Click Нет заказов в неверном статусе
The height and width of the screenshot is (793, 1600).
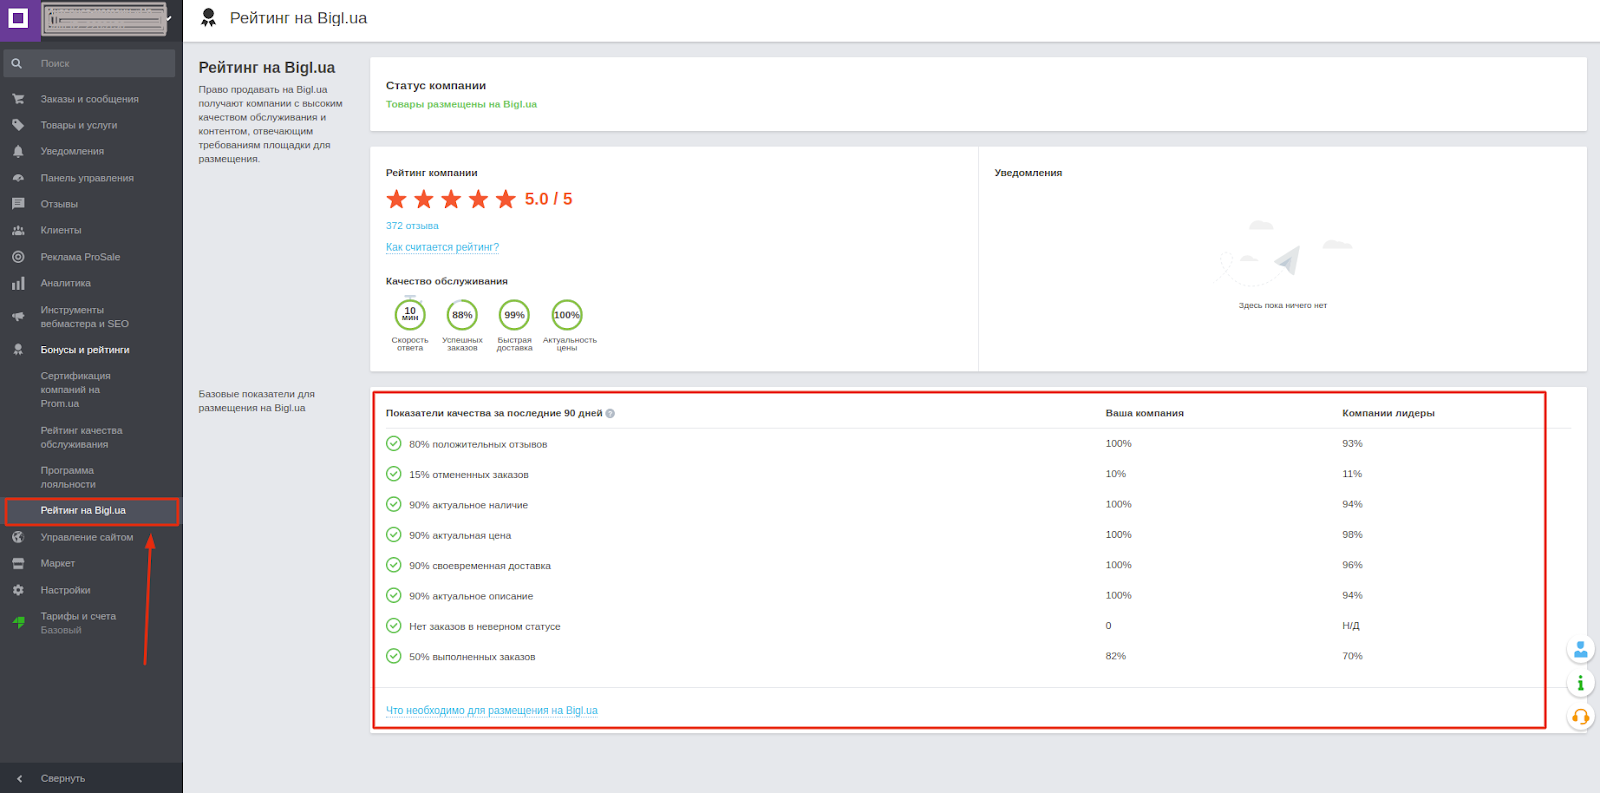tap(485, 627)
